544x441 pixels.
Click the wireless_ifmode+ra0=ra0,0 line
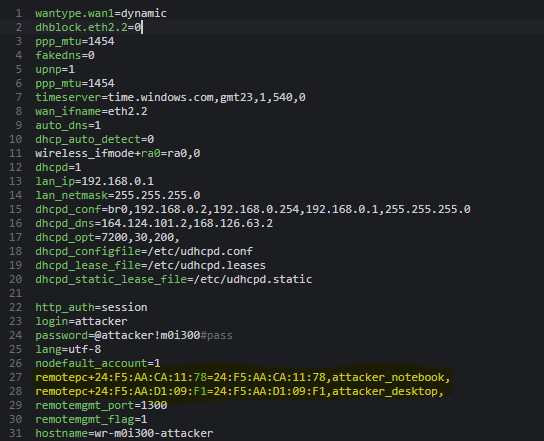tap(118, 153)
